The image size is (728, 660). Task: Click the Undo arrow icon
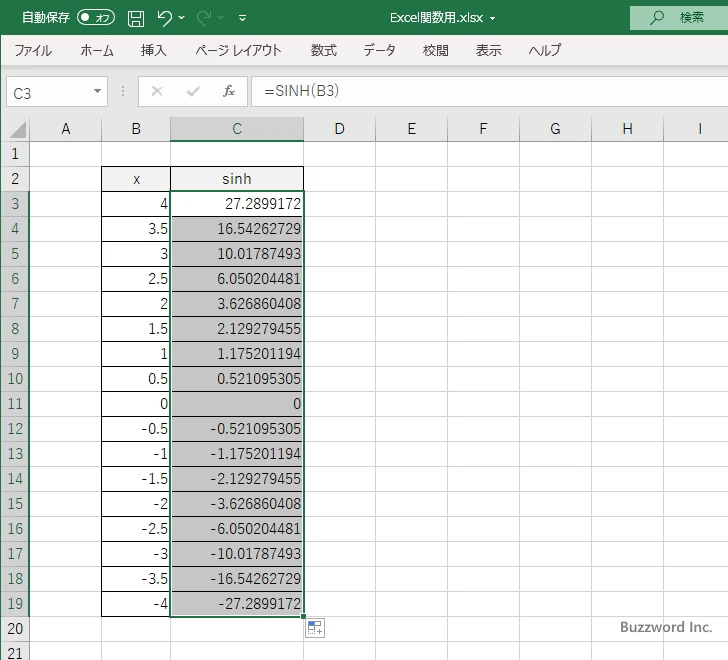coord(164,18)
